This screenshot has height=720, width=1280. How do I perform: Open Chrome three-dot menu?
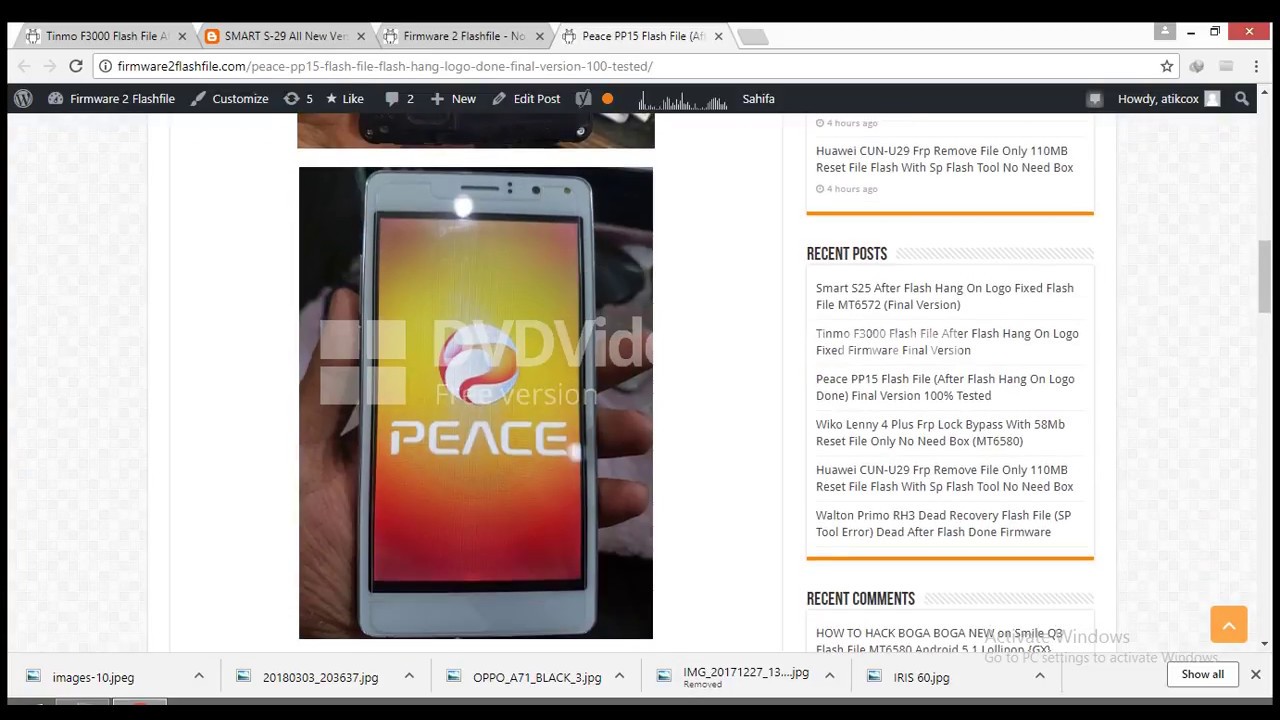1255,66
